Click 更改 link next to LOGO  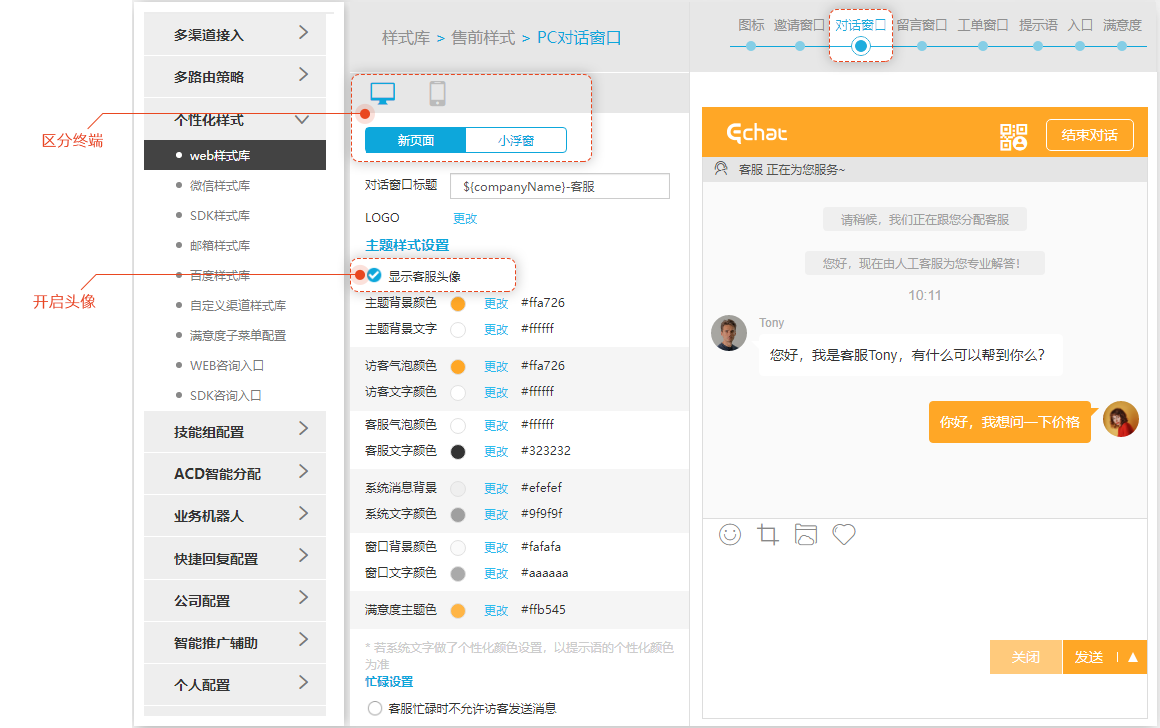[465, 218]
